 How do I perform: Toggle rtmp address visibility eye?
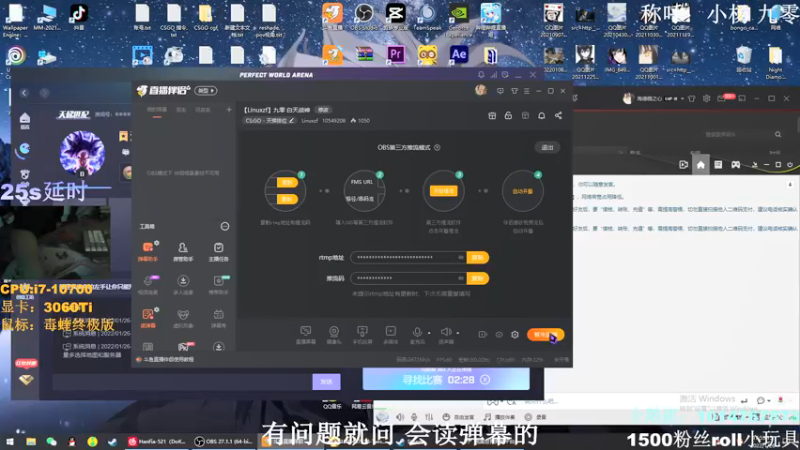coord(461,258)
